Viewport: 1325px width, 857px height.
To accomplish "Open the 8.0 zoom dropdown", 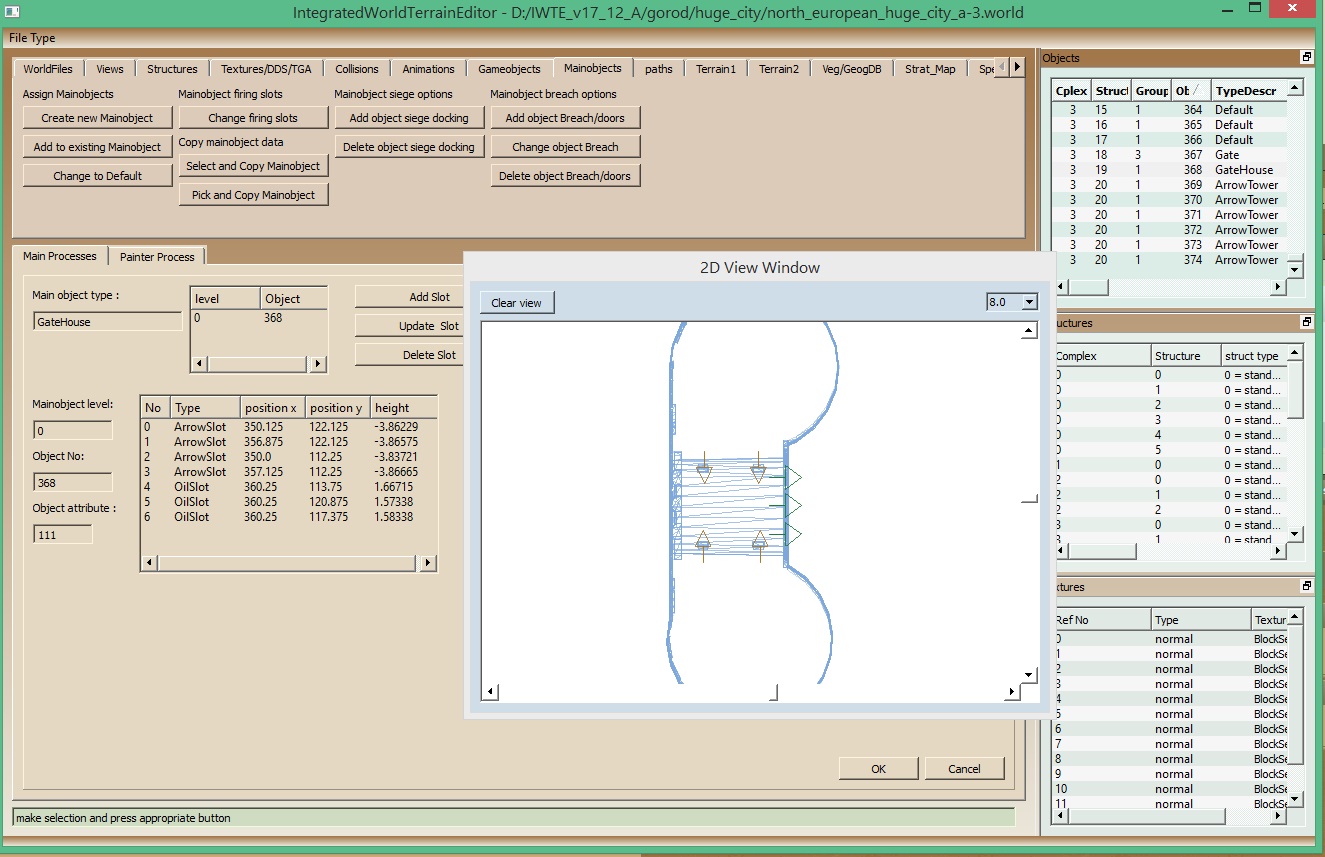I will [x=1030, y=302].
